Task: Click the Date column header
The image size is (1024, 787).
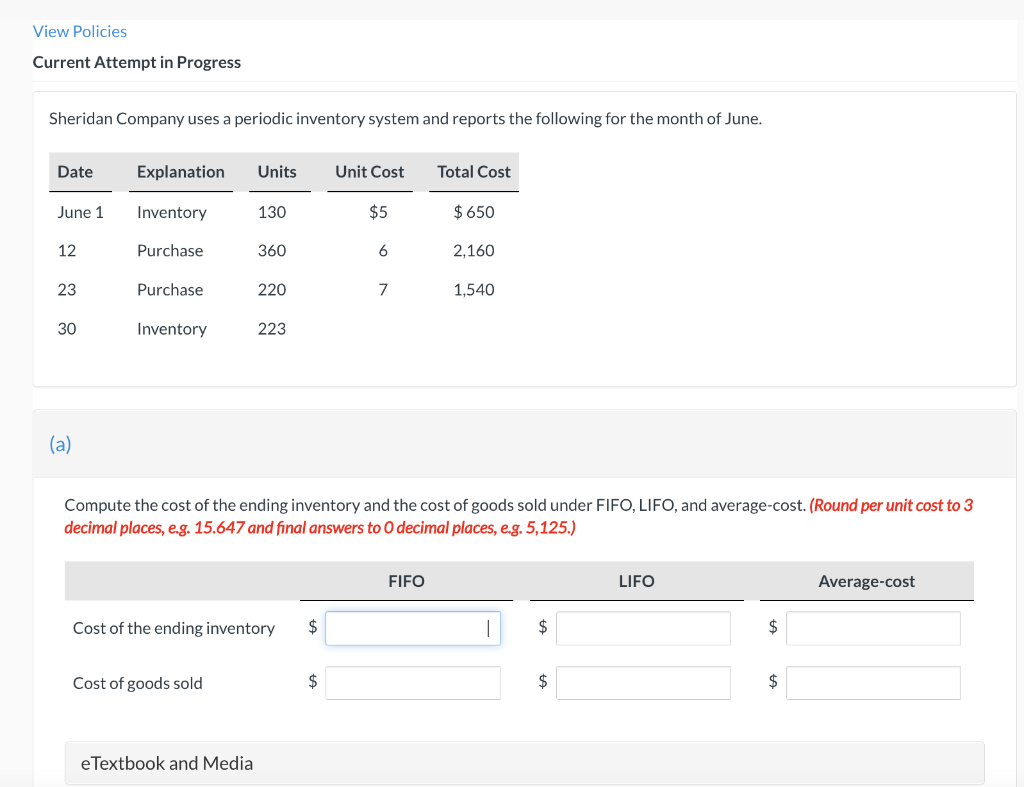Action: point(75,172)
